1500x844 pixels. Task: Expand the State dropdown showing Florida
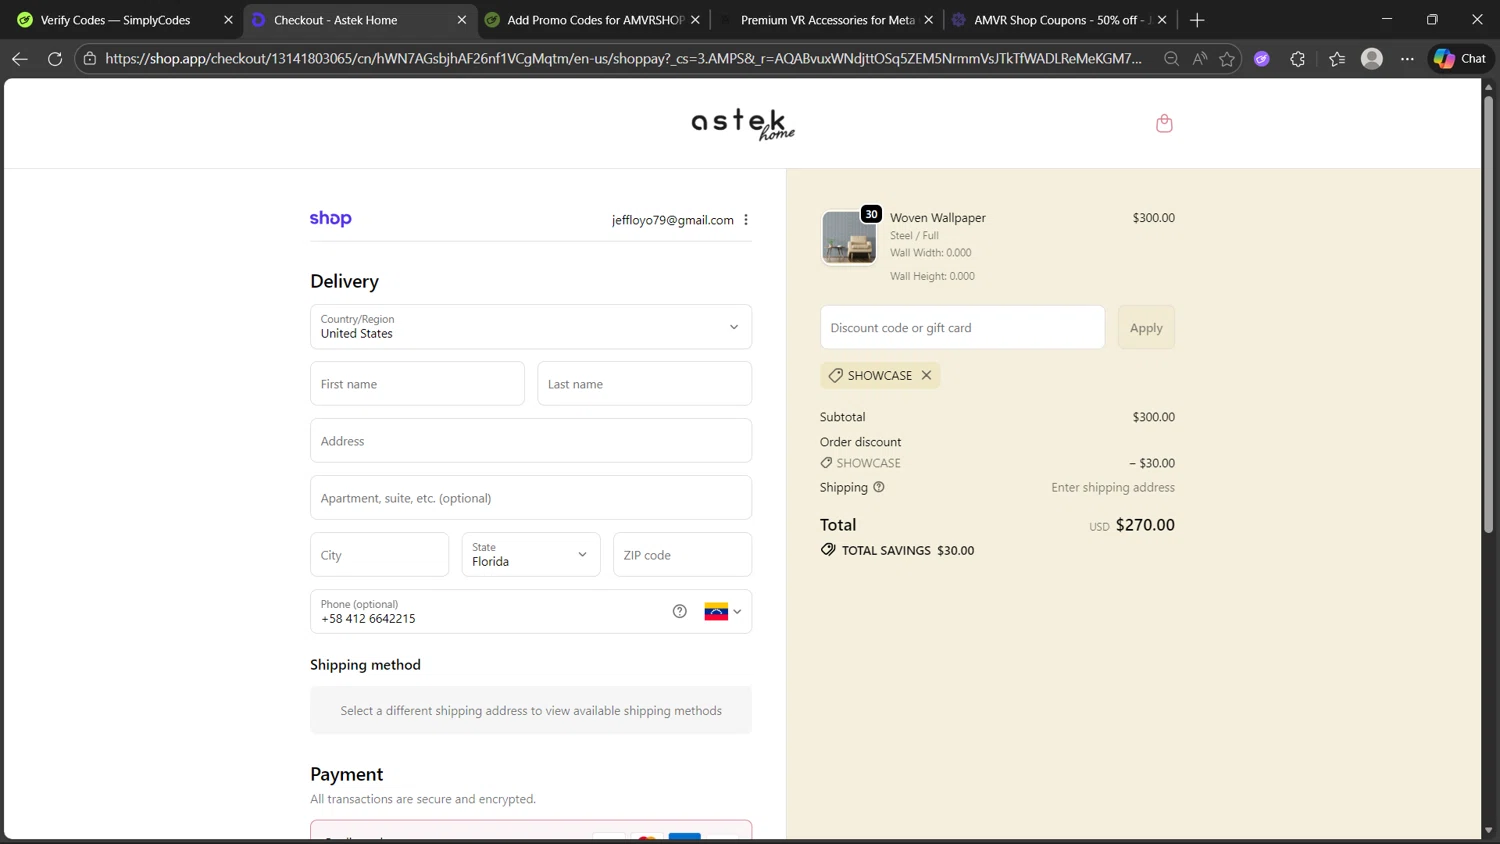(531, 555)
